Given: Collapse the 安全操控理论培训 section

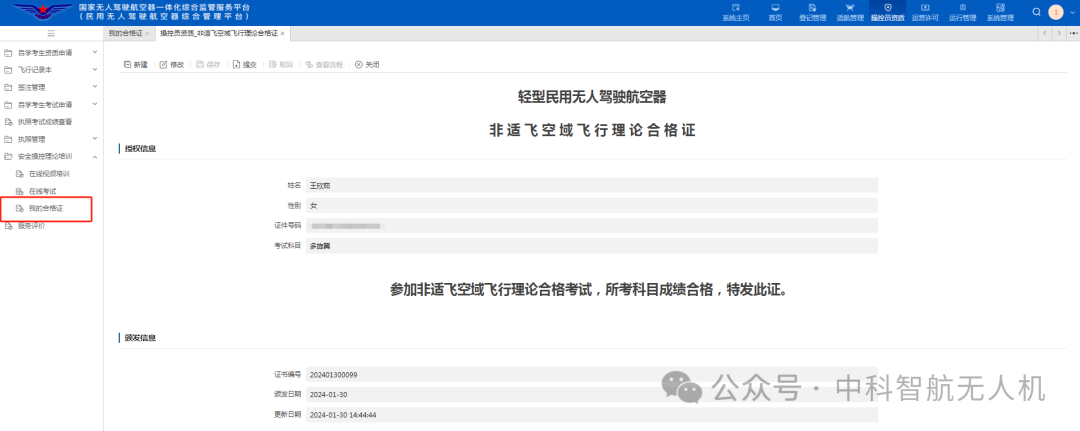Looking at the screenshot, I should [x=95, y=156].
